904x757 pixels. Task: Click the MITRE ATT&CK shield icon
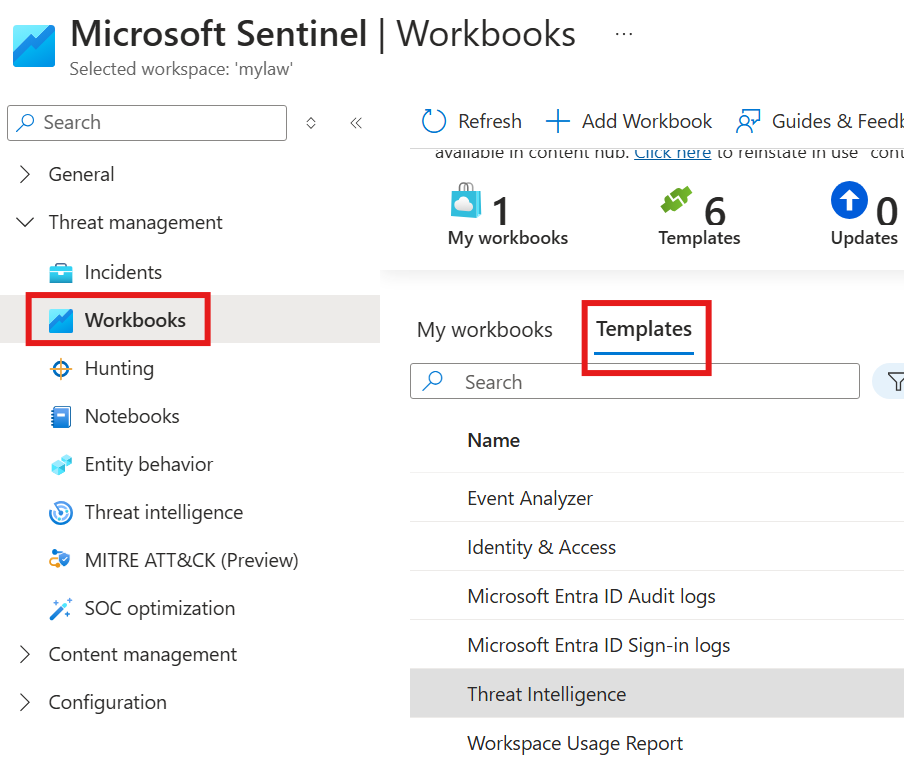coord(60,560)
